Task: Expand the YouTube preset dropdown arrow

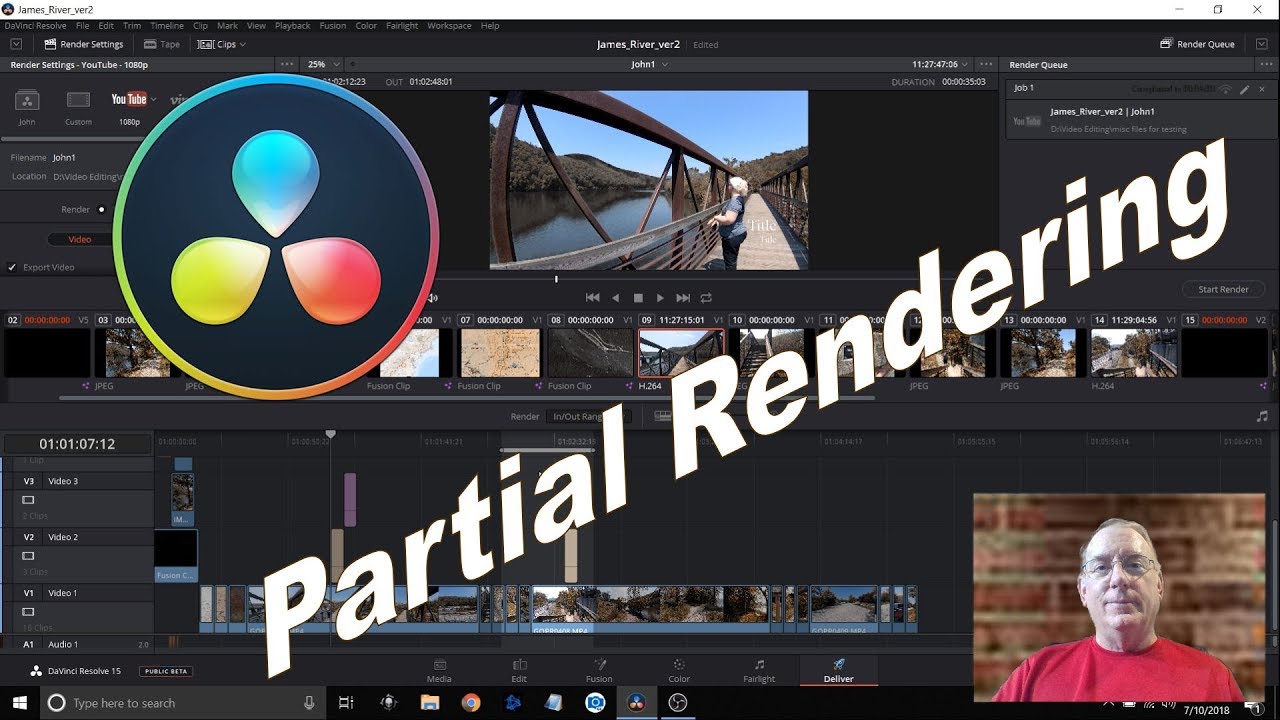Action: tap(153, 99)
